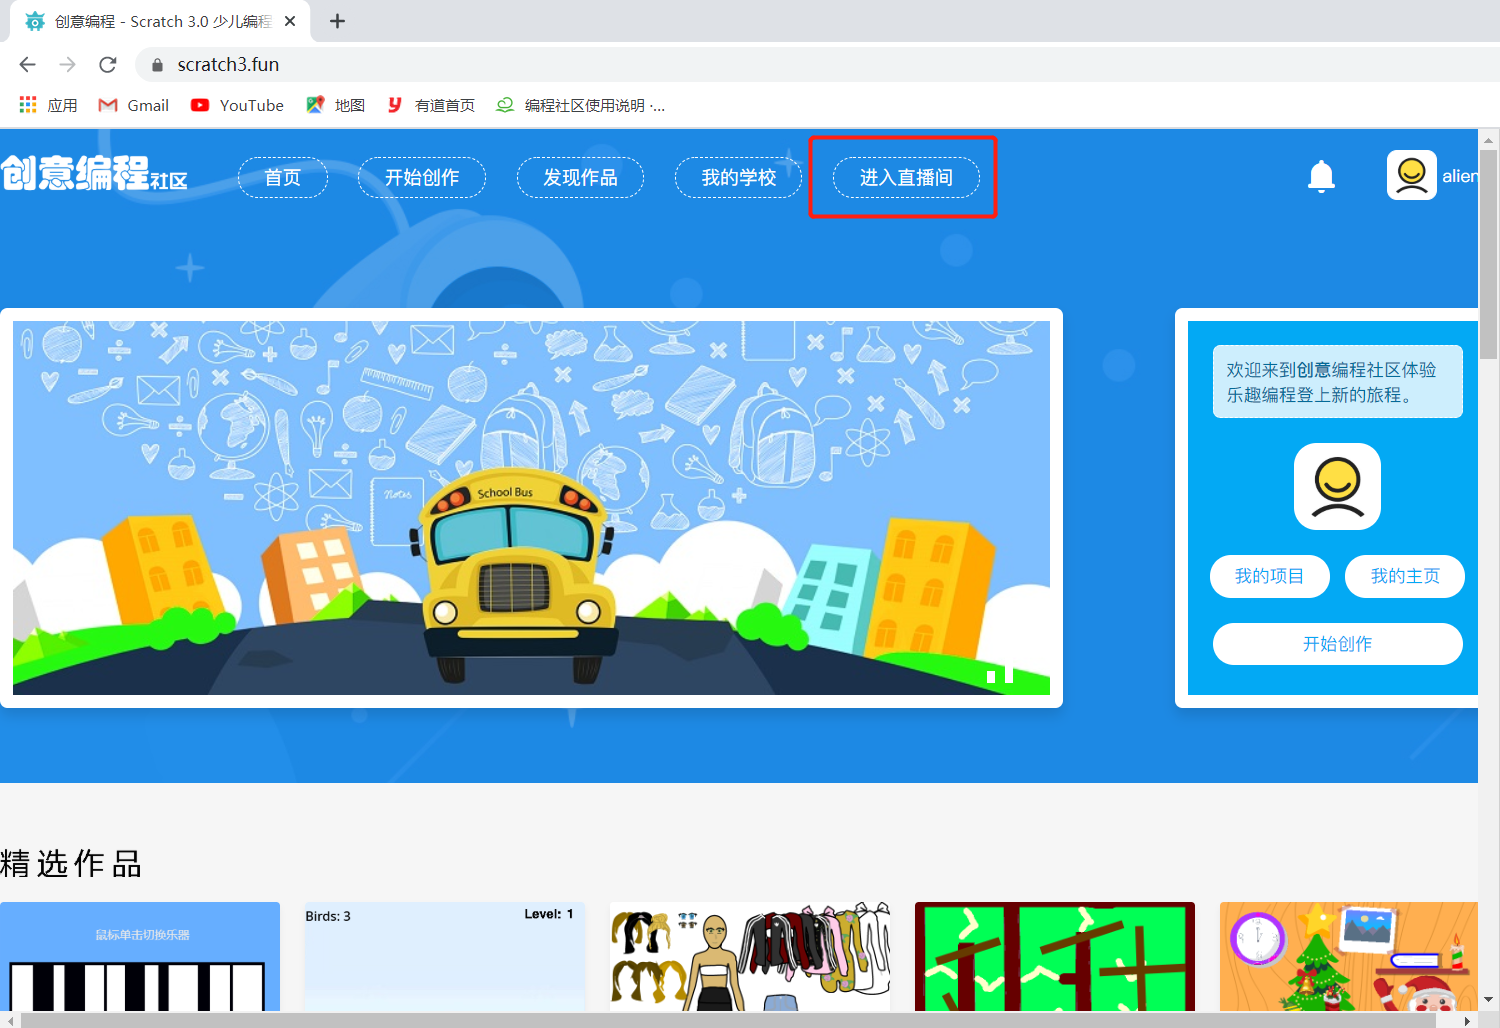1500x1028 pixels.
Task: Open 我的项目 in the welcome panel
Action: pos(1270,576)
